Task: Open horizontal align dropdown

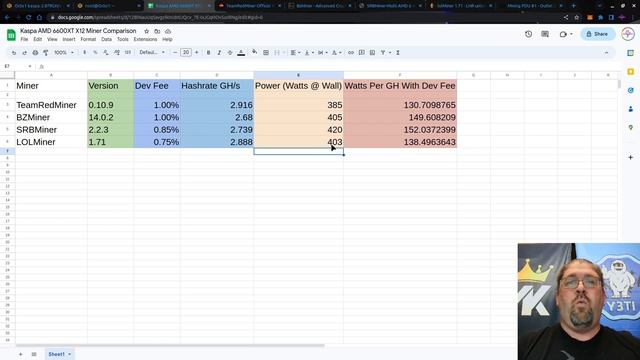Action: click(295, 53)
